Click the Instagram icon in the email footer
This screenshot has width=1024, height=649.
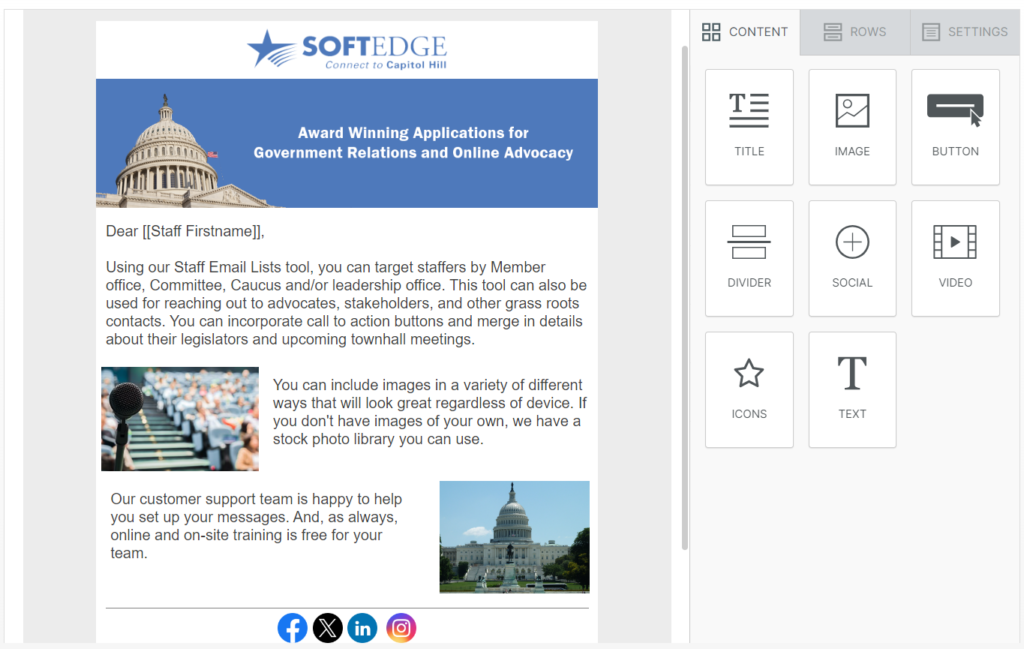401,628
